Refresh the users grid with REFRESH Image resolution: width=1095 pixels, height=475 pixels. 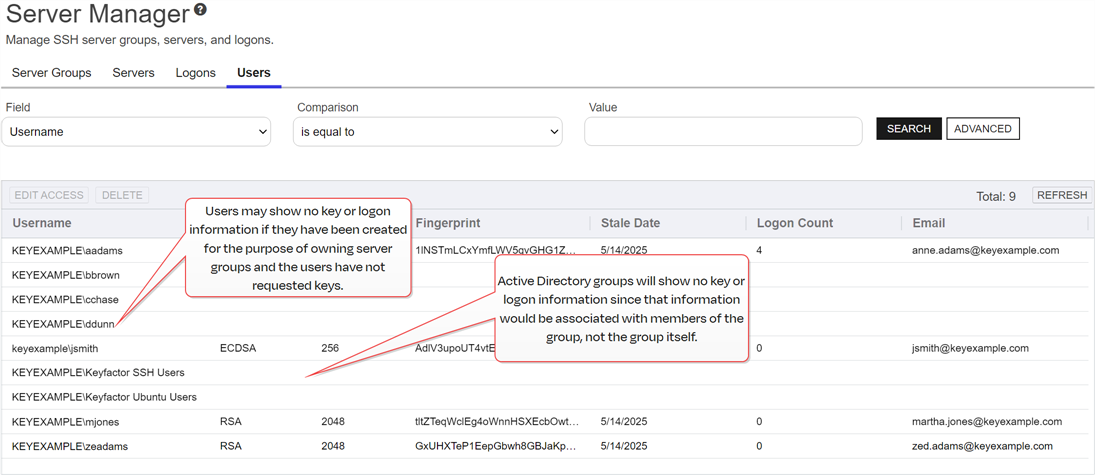(x=1061, y=196)
